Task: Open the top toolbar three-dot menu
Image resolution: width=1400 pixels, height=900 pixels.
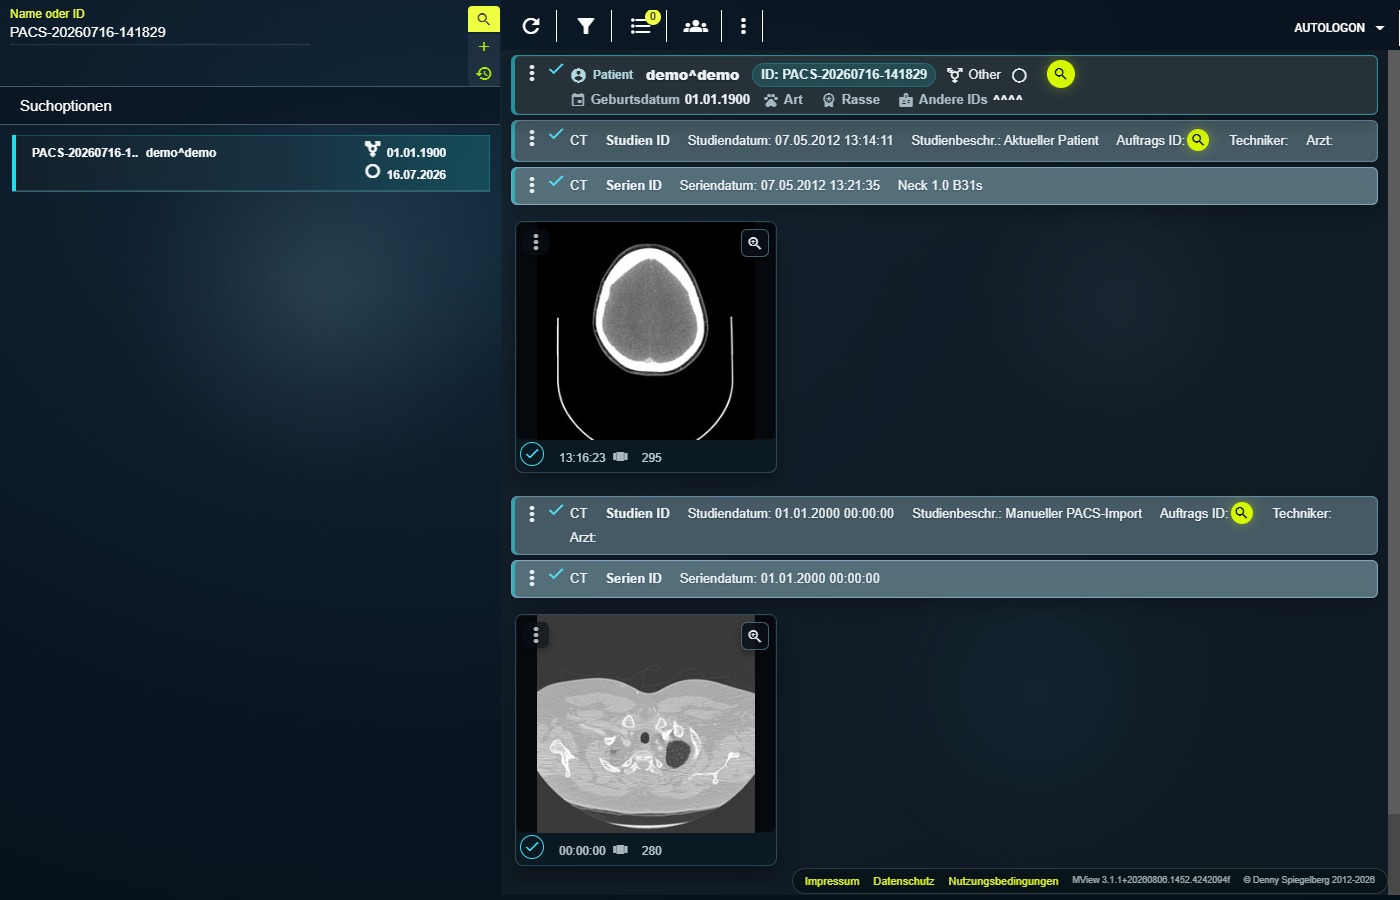Action: [x=743, y=26]
